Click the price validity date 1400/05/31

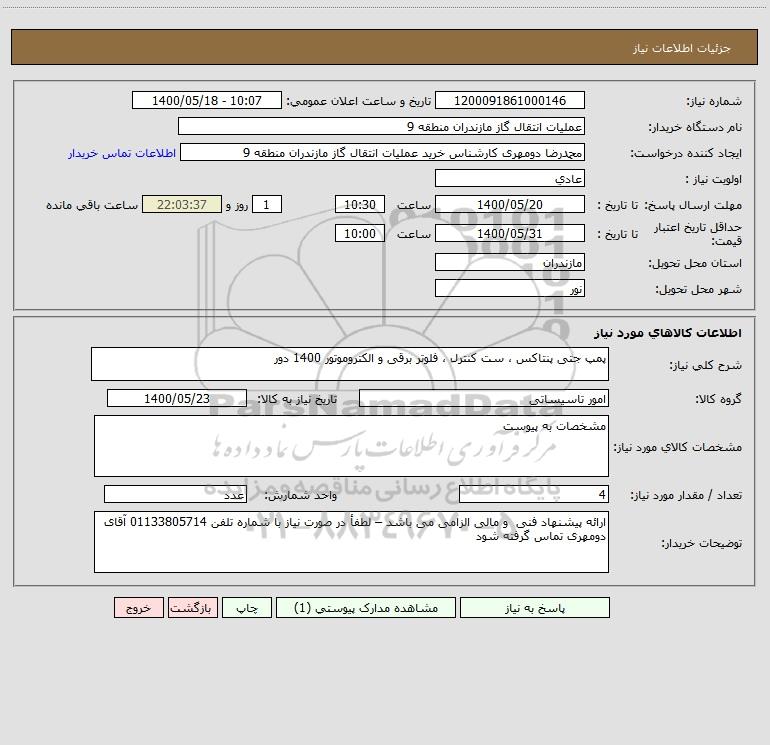(510, 233)
